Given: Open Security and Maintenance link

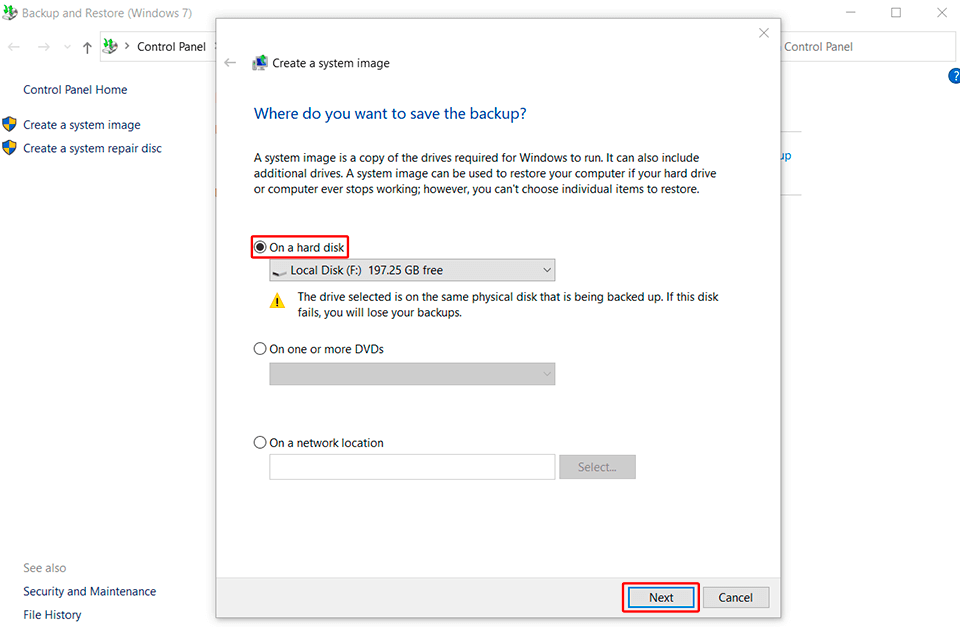Looking at the screenshot, I should pos(89,591).
